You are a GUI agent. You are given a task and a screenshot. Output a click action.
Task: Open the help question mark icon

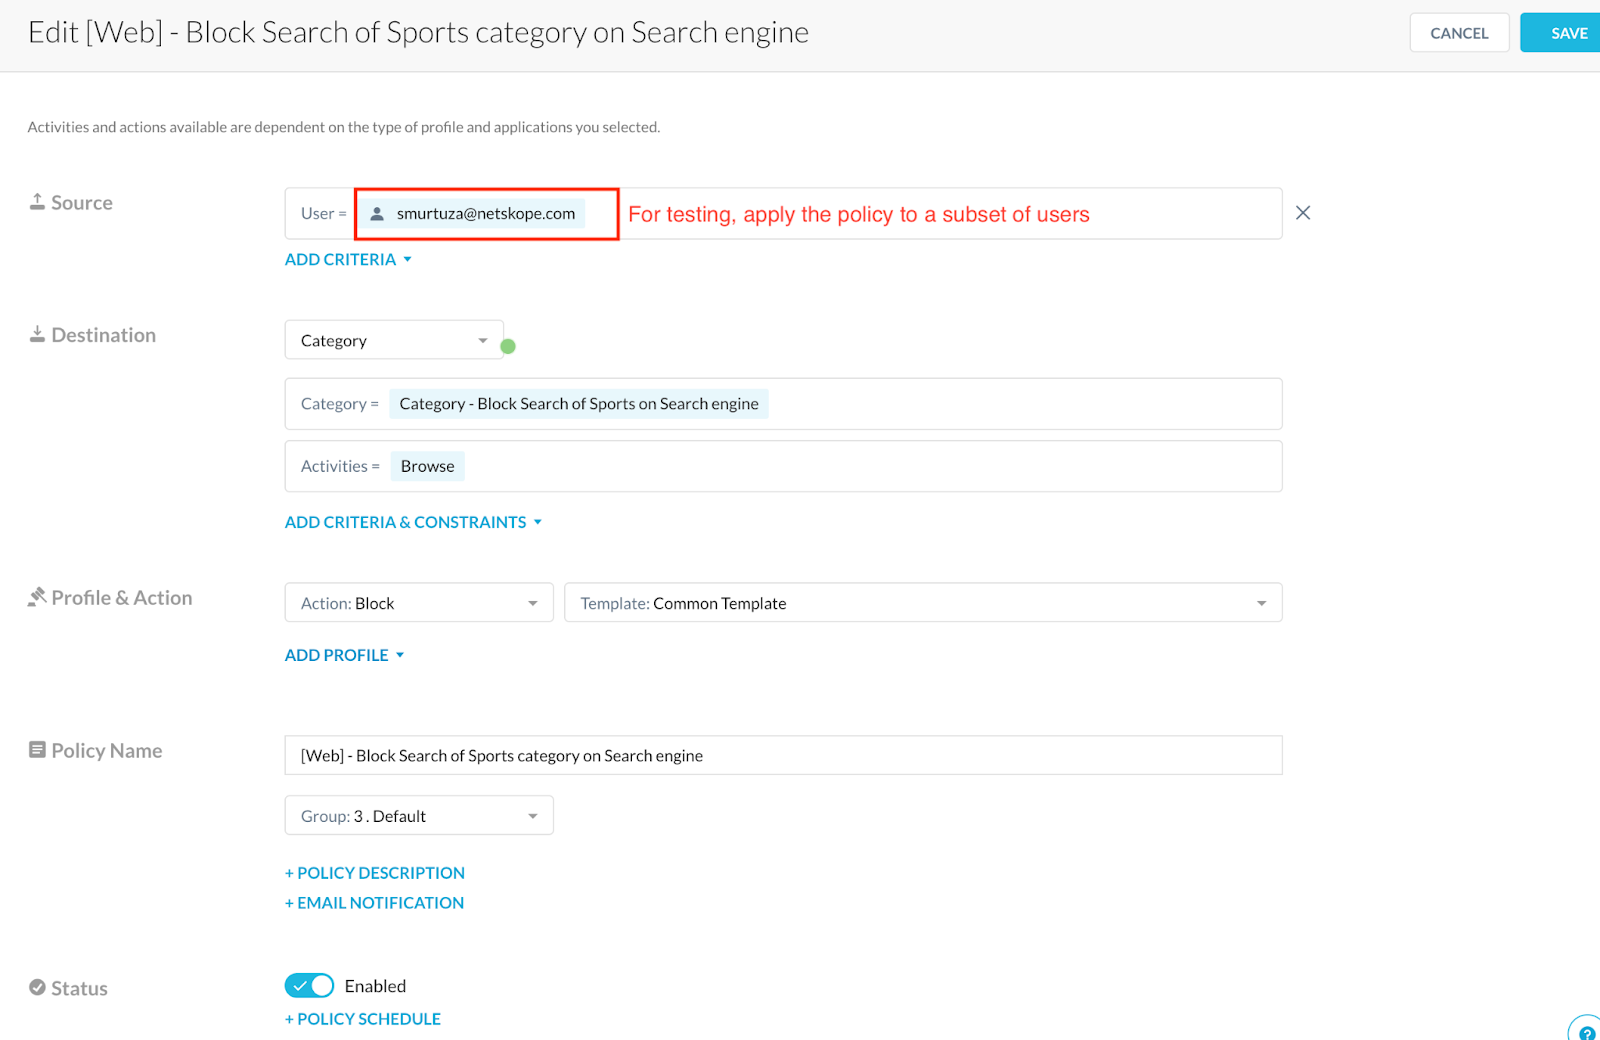1586,1032
